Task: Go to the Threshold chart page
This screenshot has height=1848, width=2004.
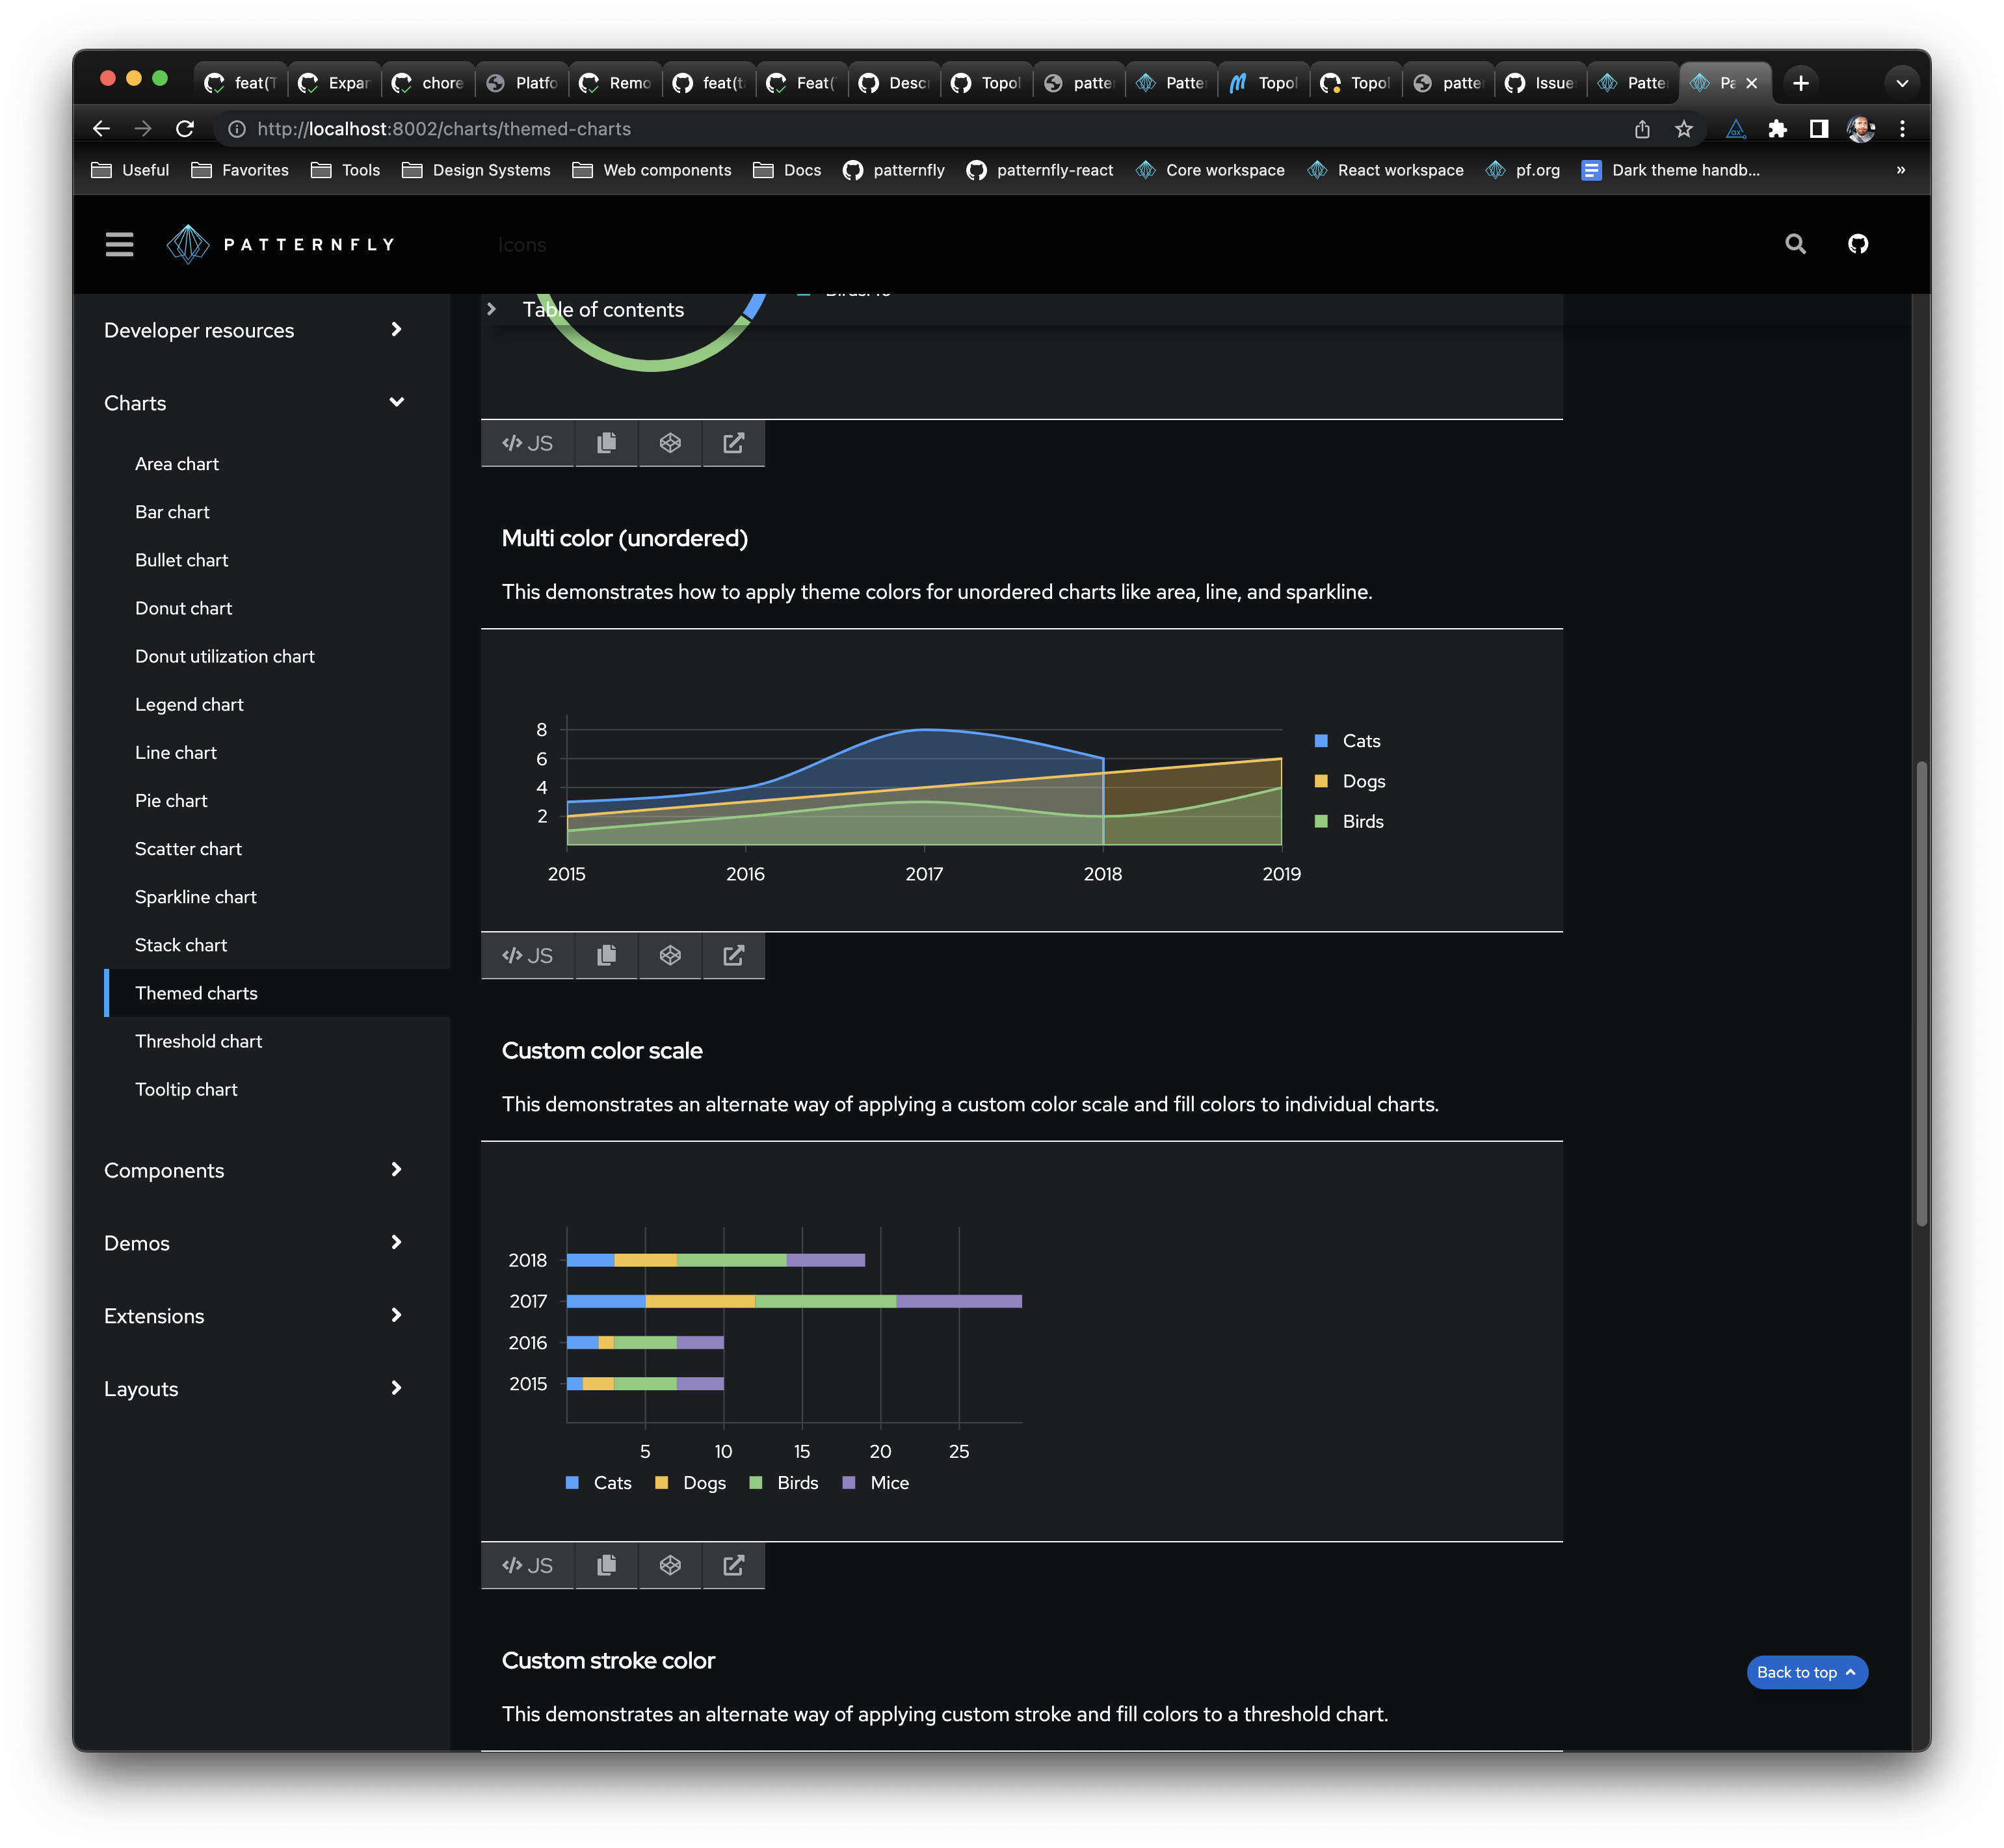Action: [198, 1041]
